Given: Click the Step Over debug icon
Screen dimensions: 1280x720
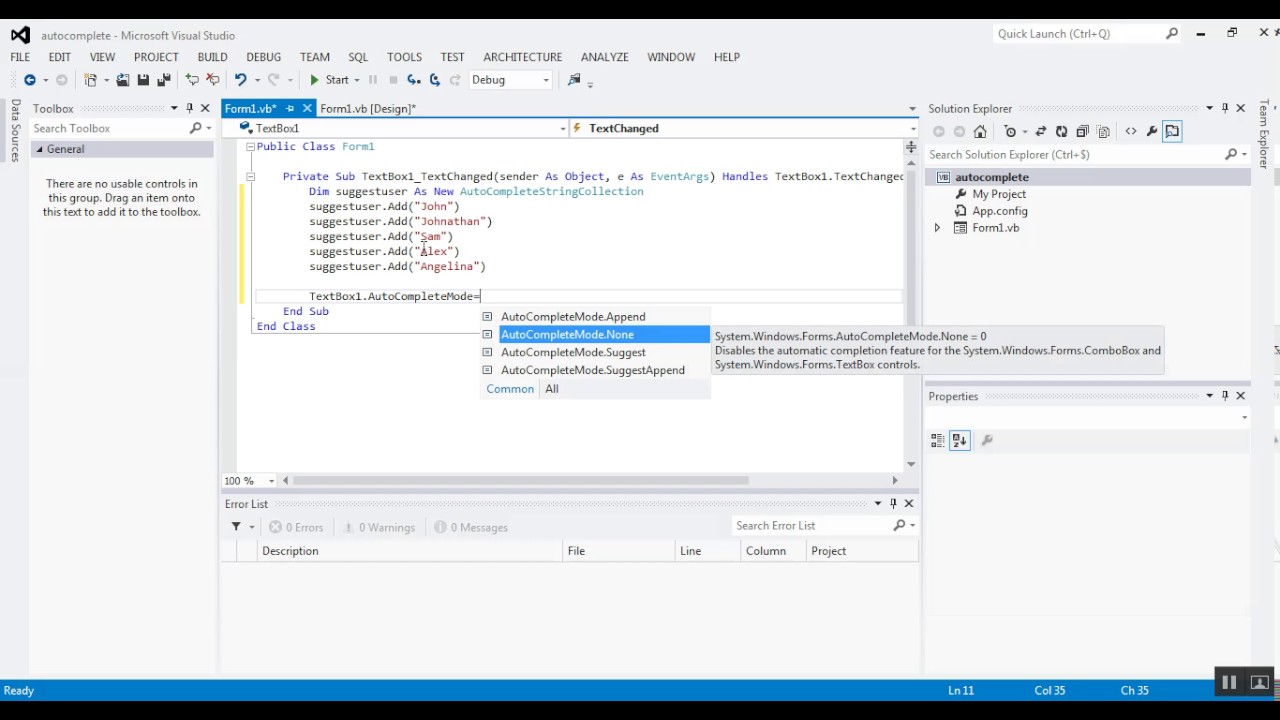Looking at the screenshot, I should click(434, 80).
